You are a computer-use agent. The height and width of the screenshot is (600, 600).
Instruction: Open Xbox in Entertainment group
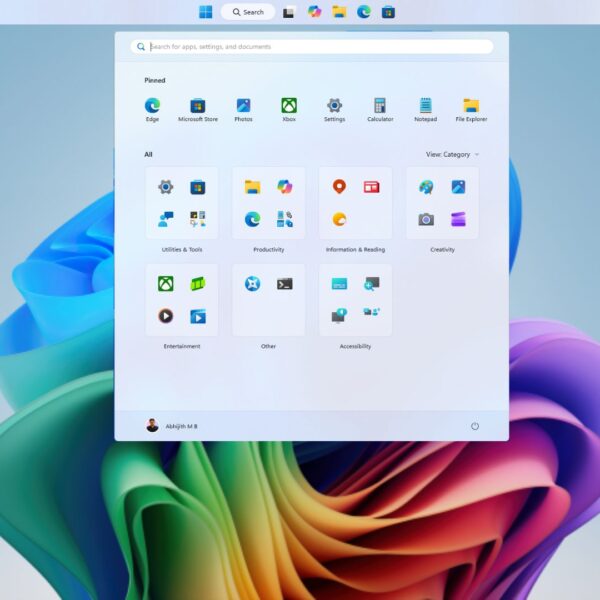pos(166,284)
